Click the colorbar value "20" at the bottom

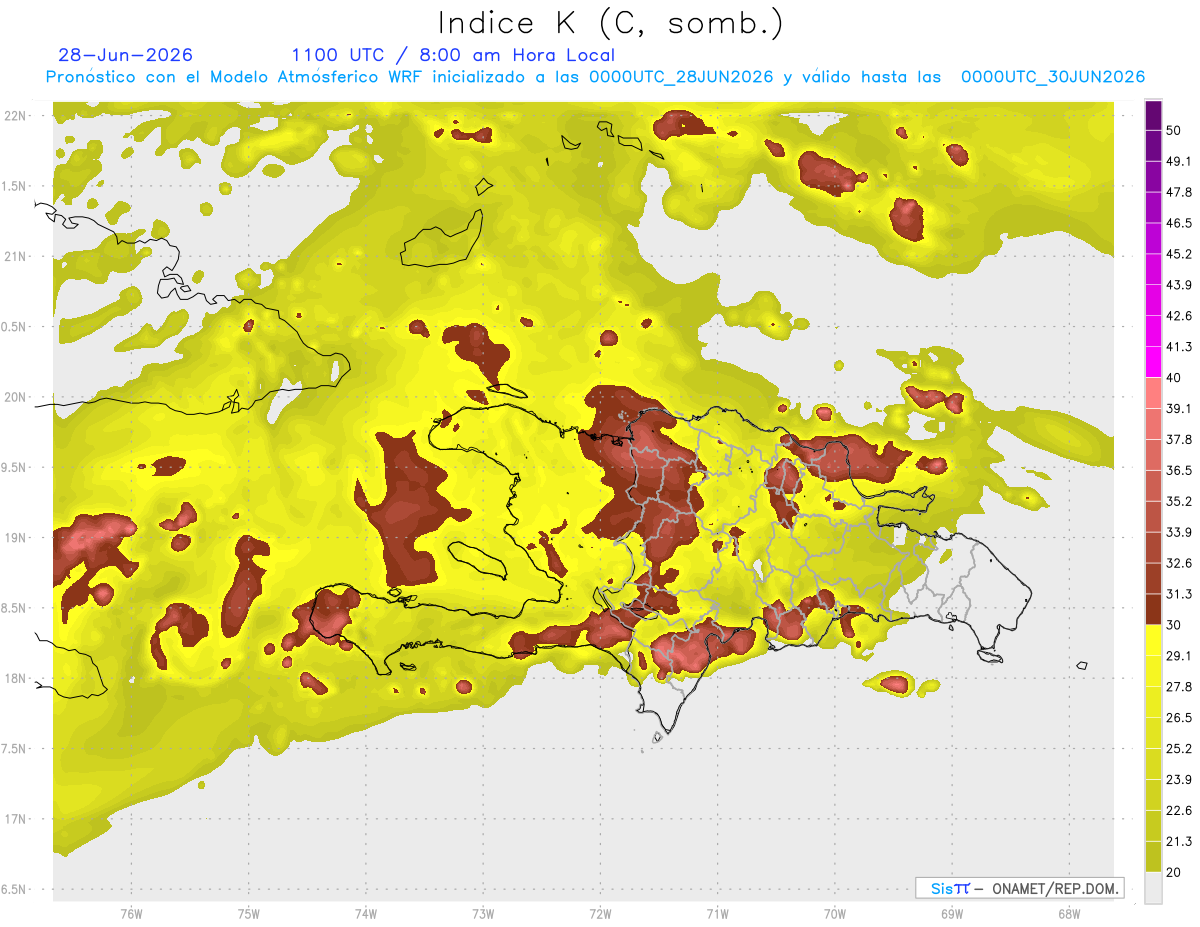(1175, 872)
